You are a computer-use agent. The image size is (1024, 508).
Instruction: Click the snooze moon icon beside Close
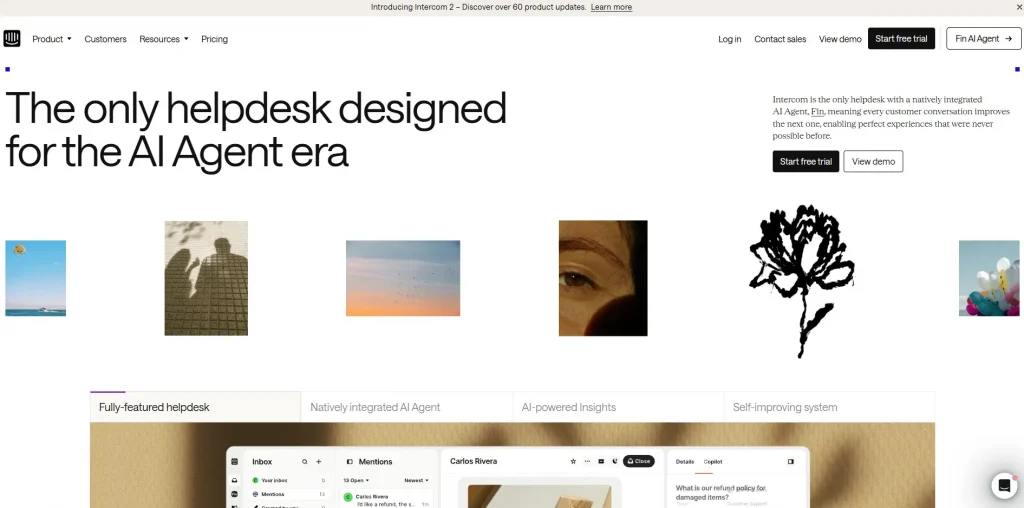pyautogui.click(x=615, y=461)
